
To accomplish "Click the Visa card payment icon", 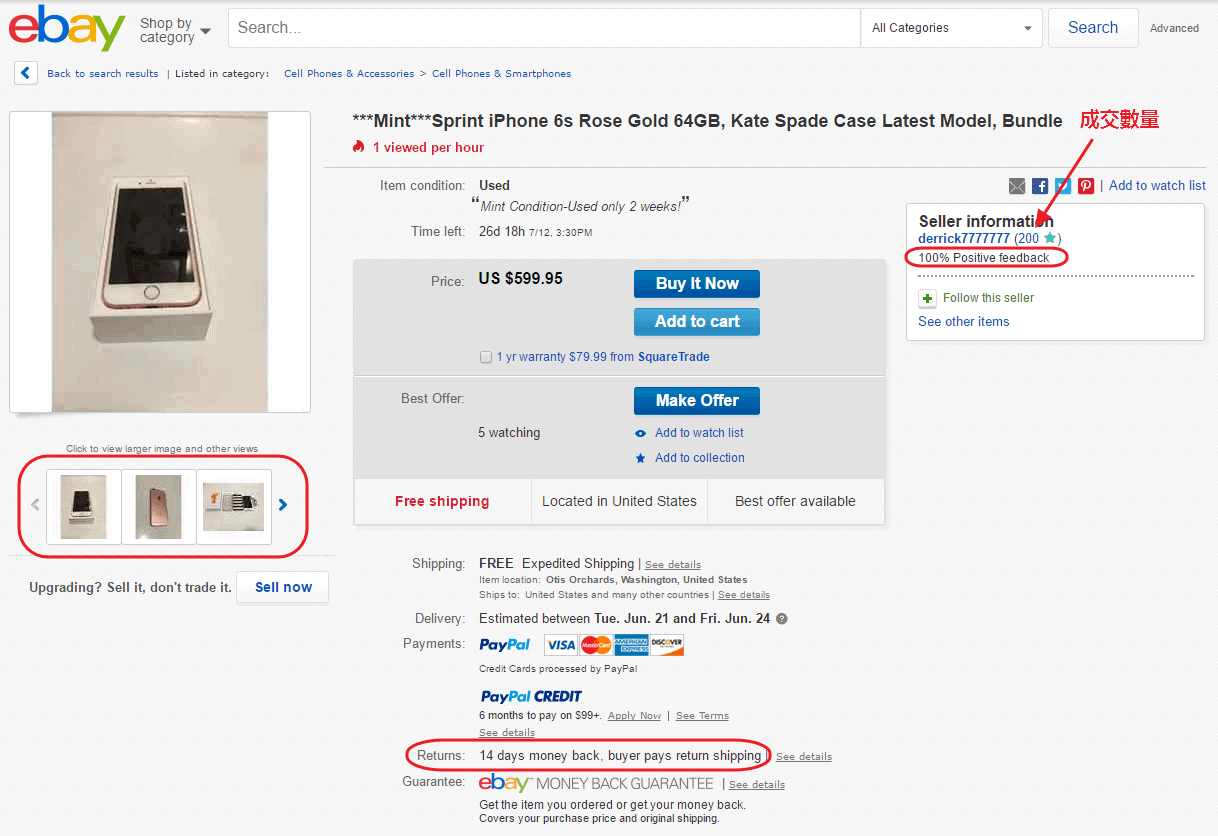I will coord(560,645).
